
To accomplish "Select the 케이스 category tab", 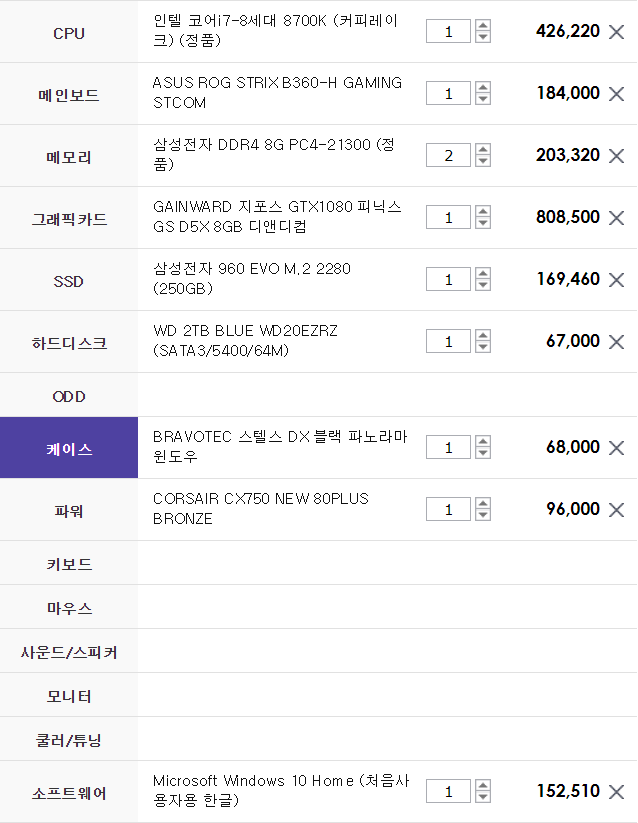I will coord(69,448).
